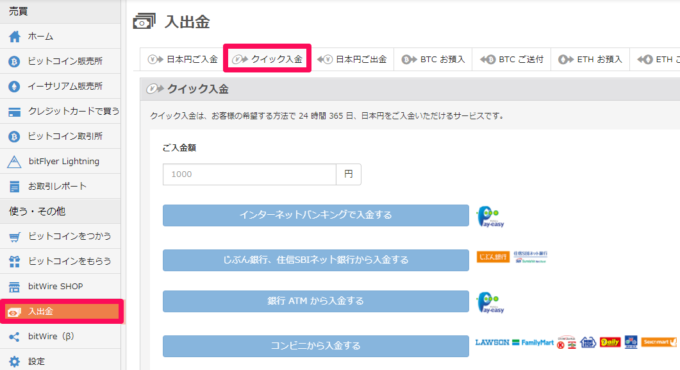Image resolution: width=680 pixels, height=370 pixels.
Task: Click the share icon beside bitWire (β)
Action: (x=14, y=337)
